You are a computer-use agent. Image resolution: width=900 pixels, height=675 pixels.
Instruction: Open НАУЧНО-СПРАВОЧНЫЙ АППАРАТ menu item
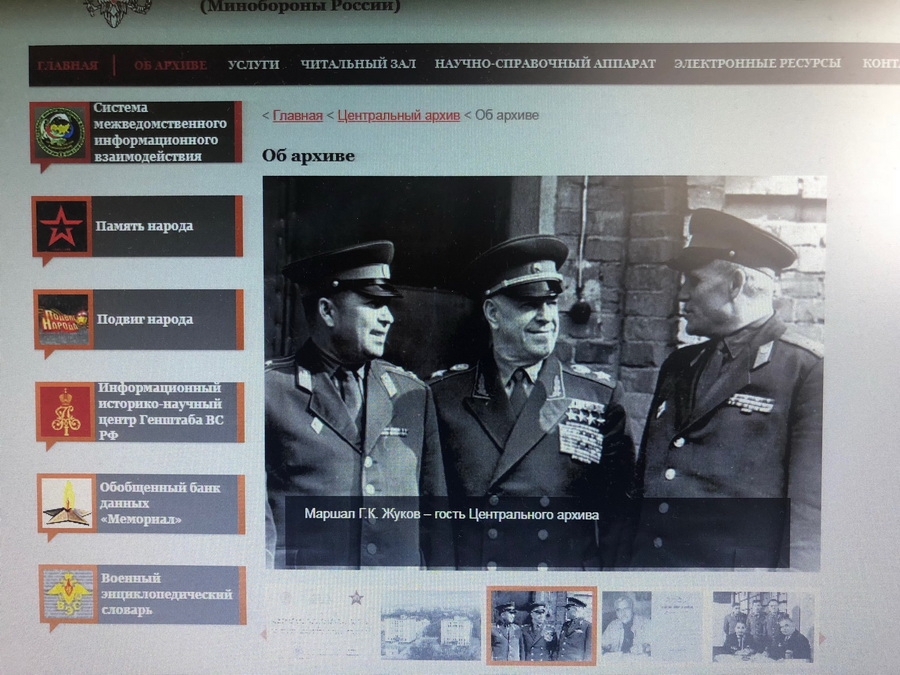click(x=545, y=64)
